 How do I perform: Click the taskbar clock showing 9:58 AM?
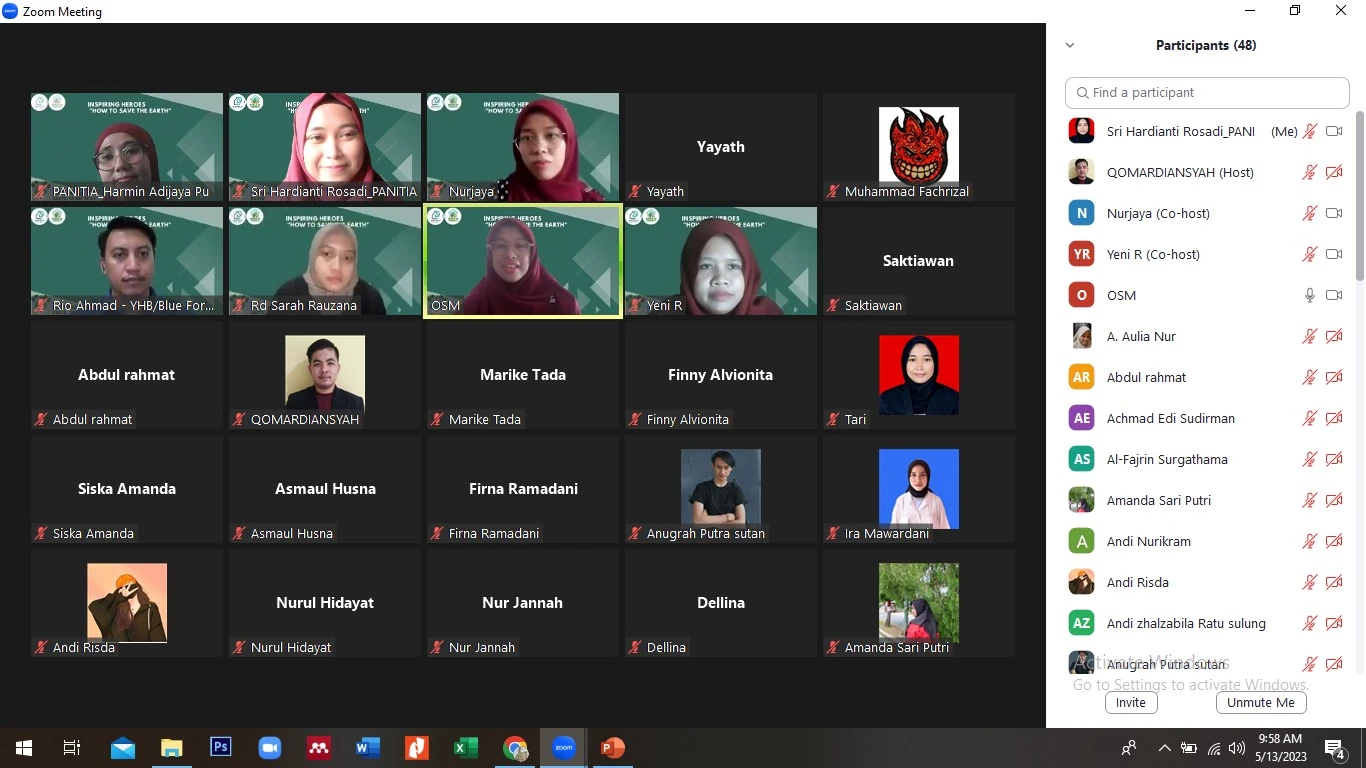[x=1280, y=747]
